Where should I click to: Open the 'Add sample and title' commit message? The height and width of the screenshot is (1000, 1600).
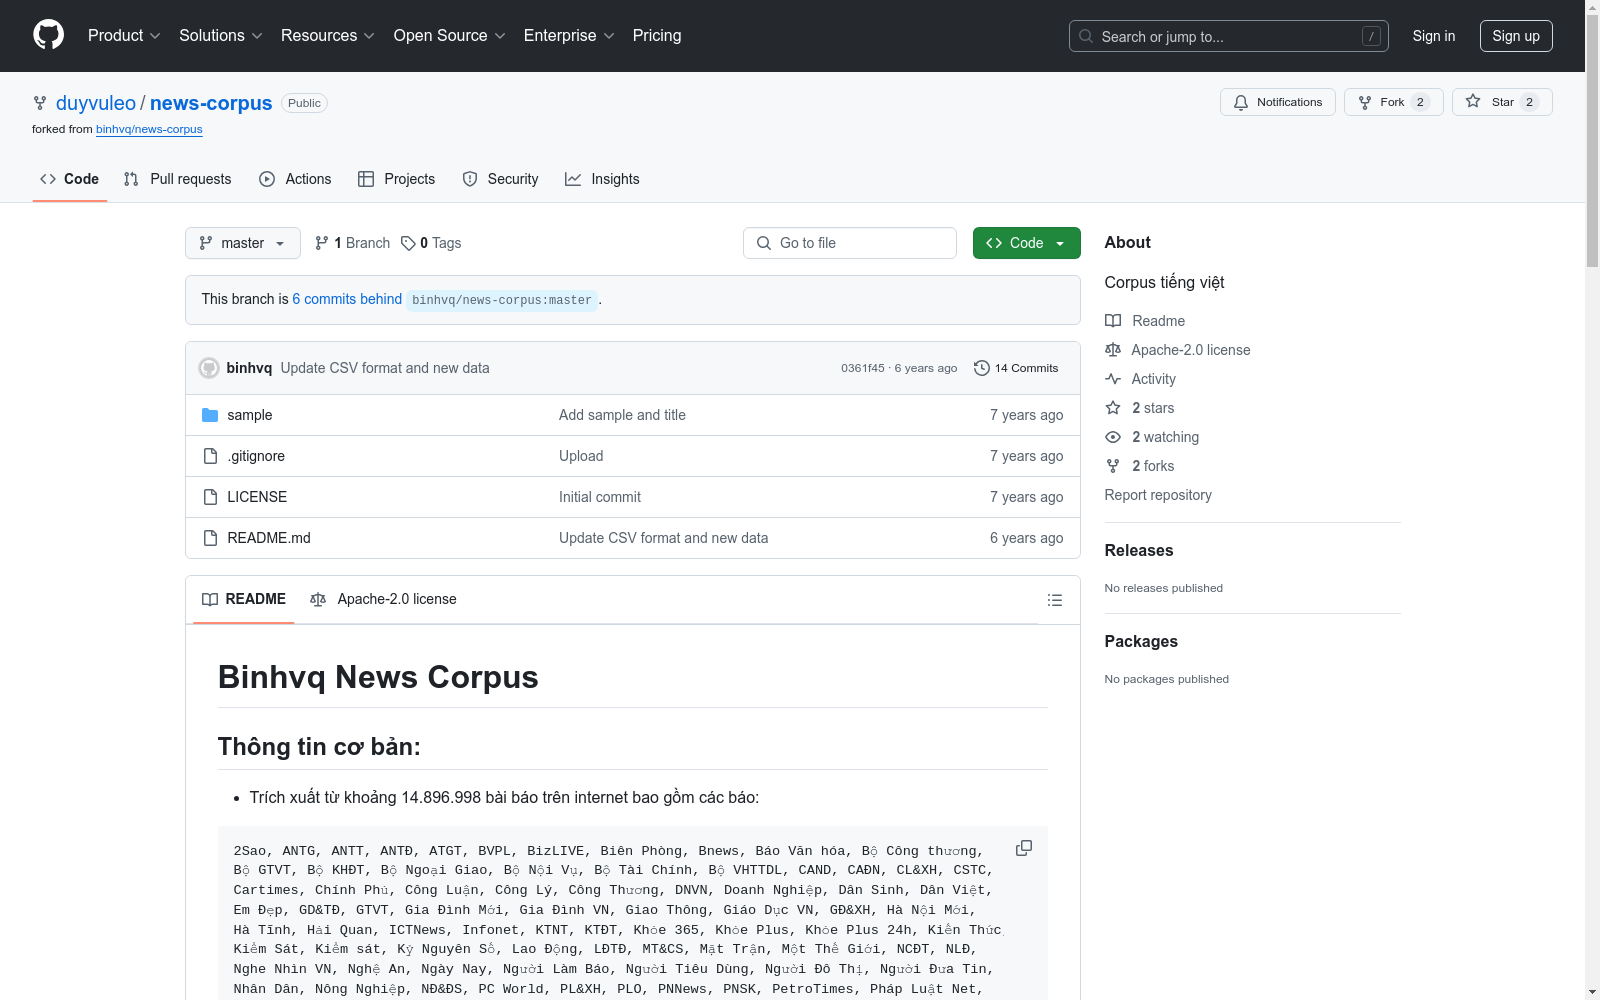622,415
